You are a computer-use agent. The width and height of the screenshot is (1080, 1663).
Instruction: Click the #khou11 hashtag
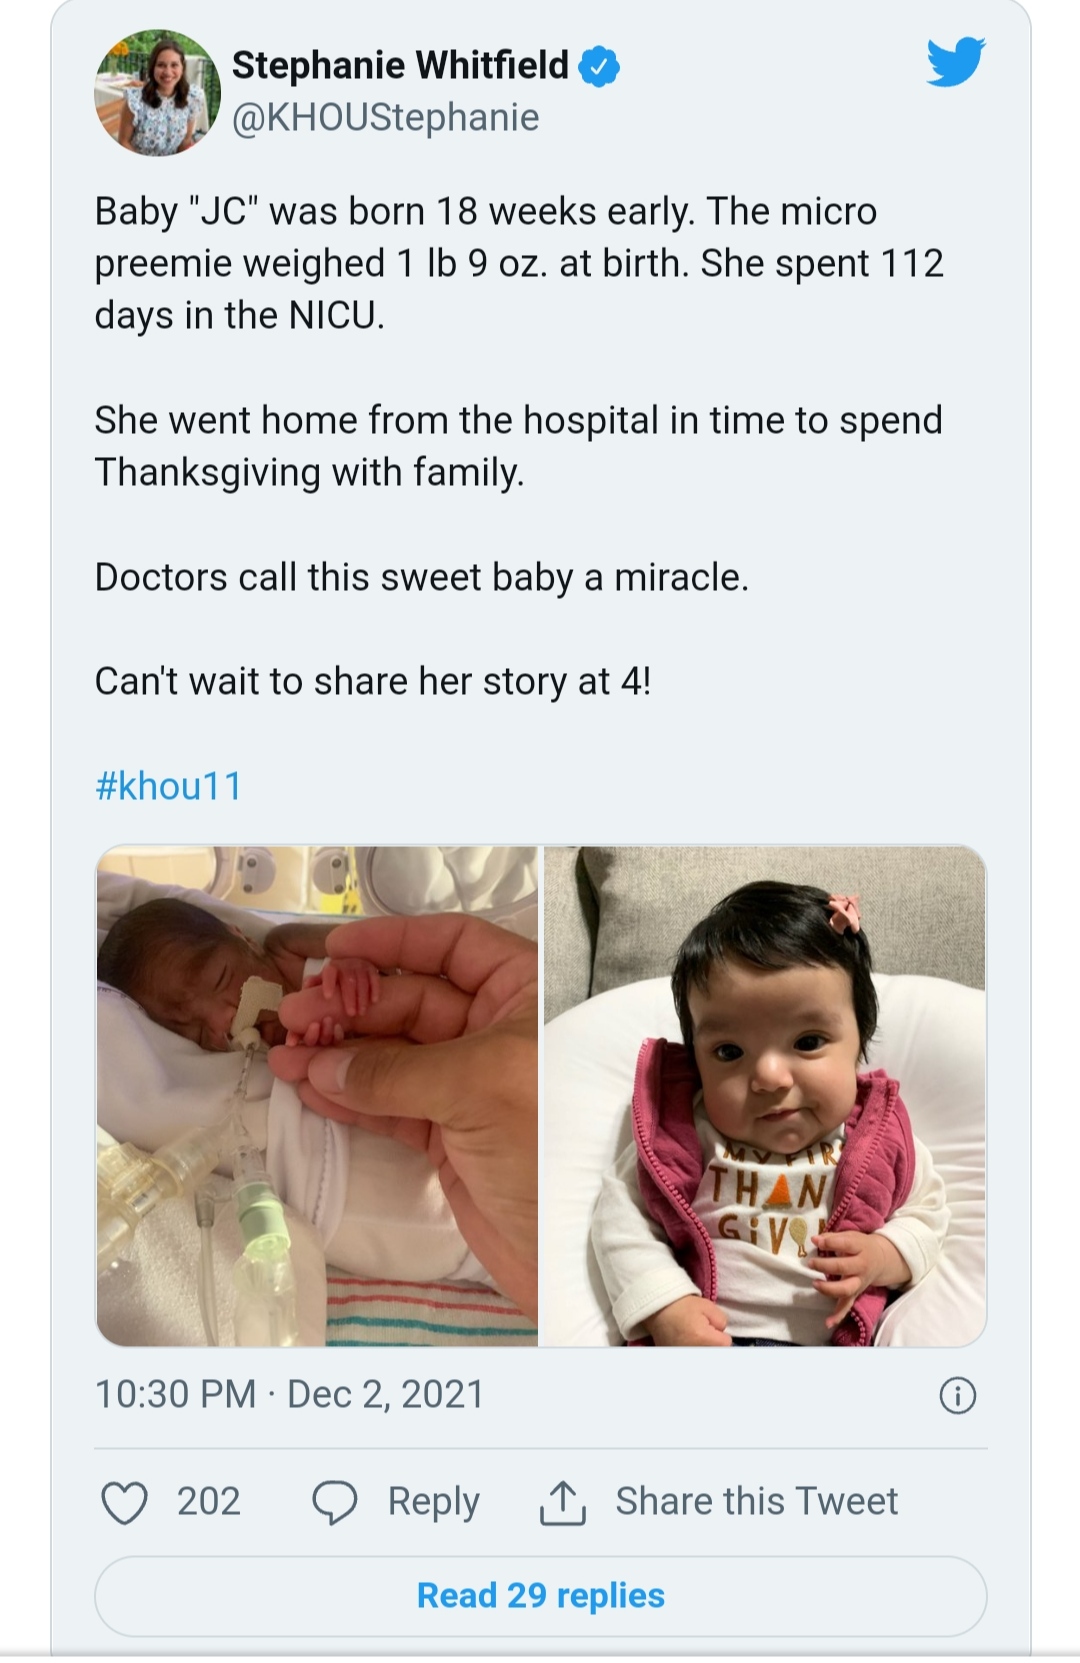click(x=168, y=786)
